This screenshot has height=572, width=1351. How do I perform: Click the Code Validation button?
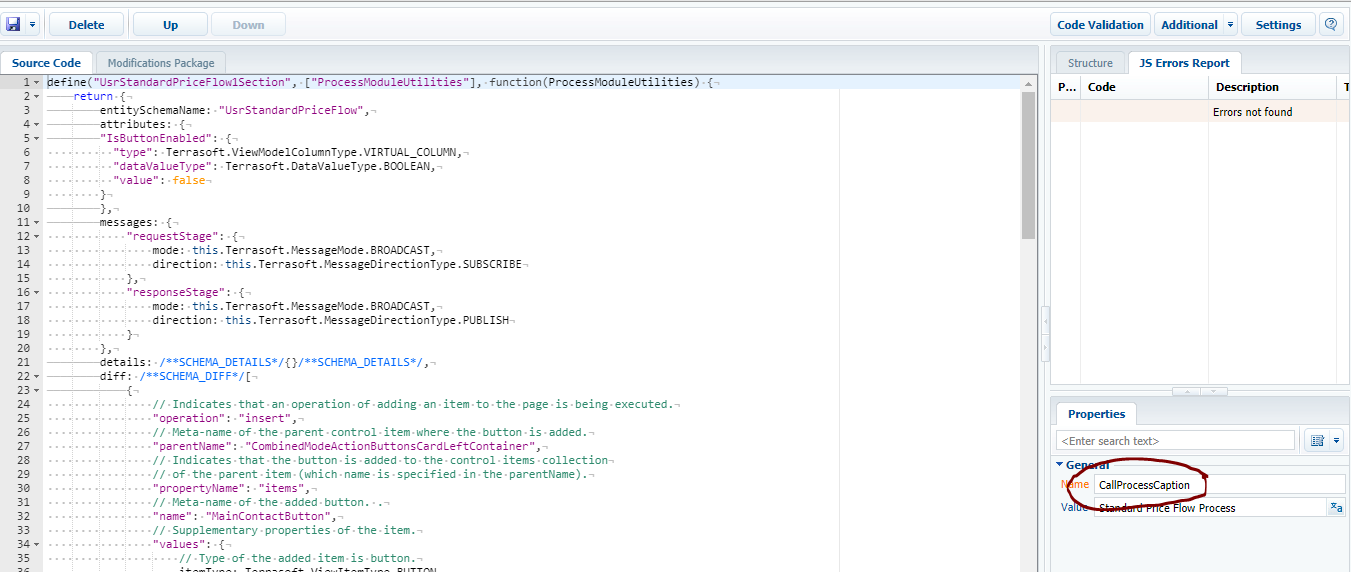coord(1100,24)
